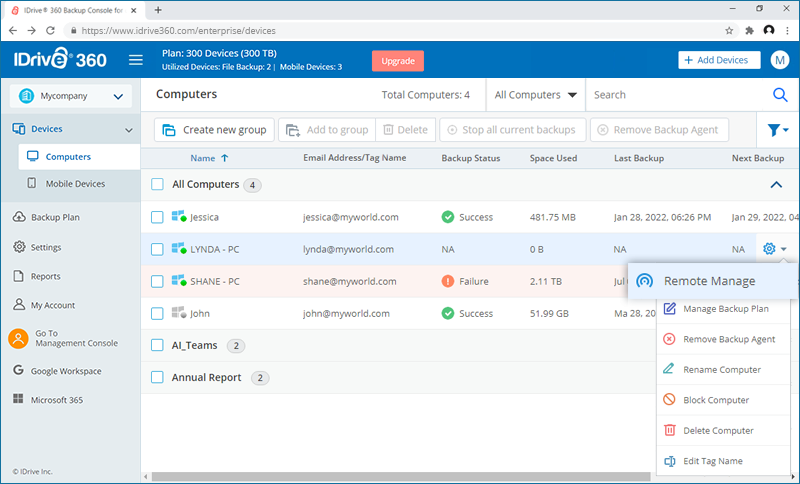Open arrow beside LYNDA gear icon

784,249
